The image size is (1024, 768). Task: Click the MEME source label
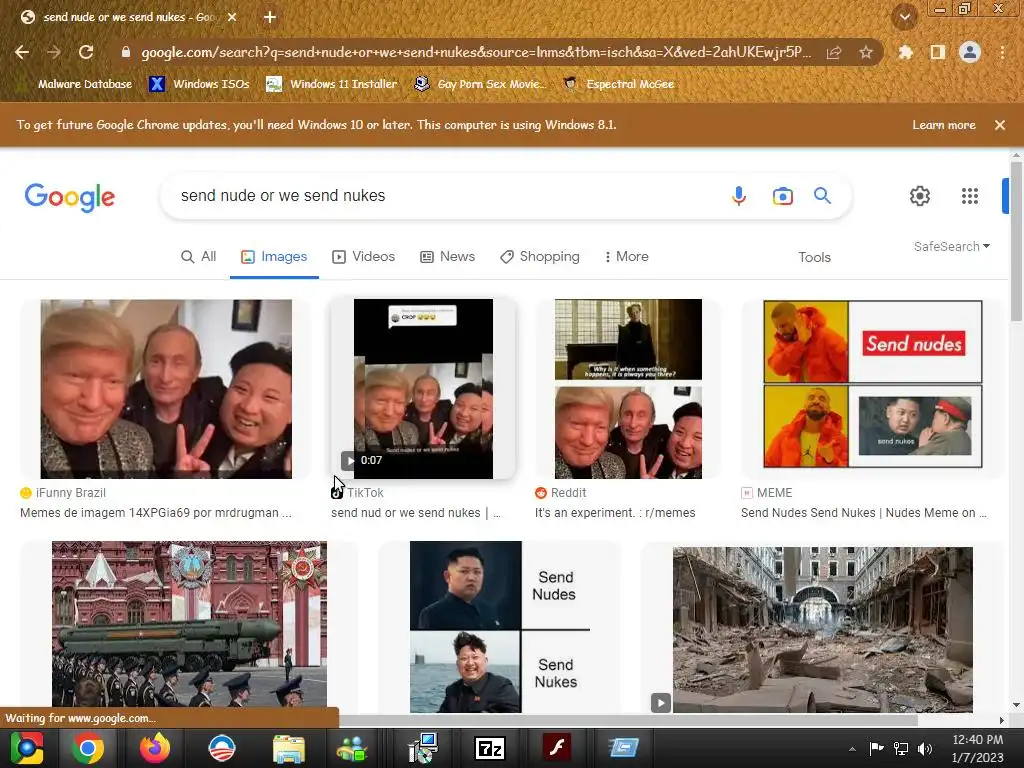tap(767, 493)
